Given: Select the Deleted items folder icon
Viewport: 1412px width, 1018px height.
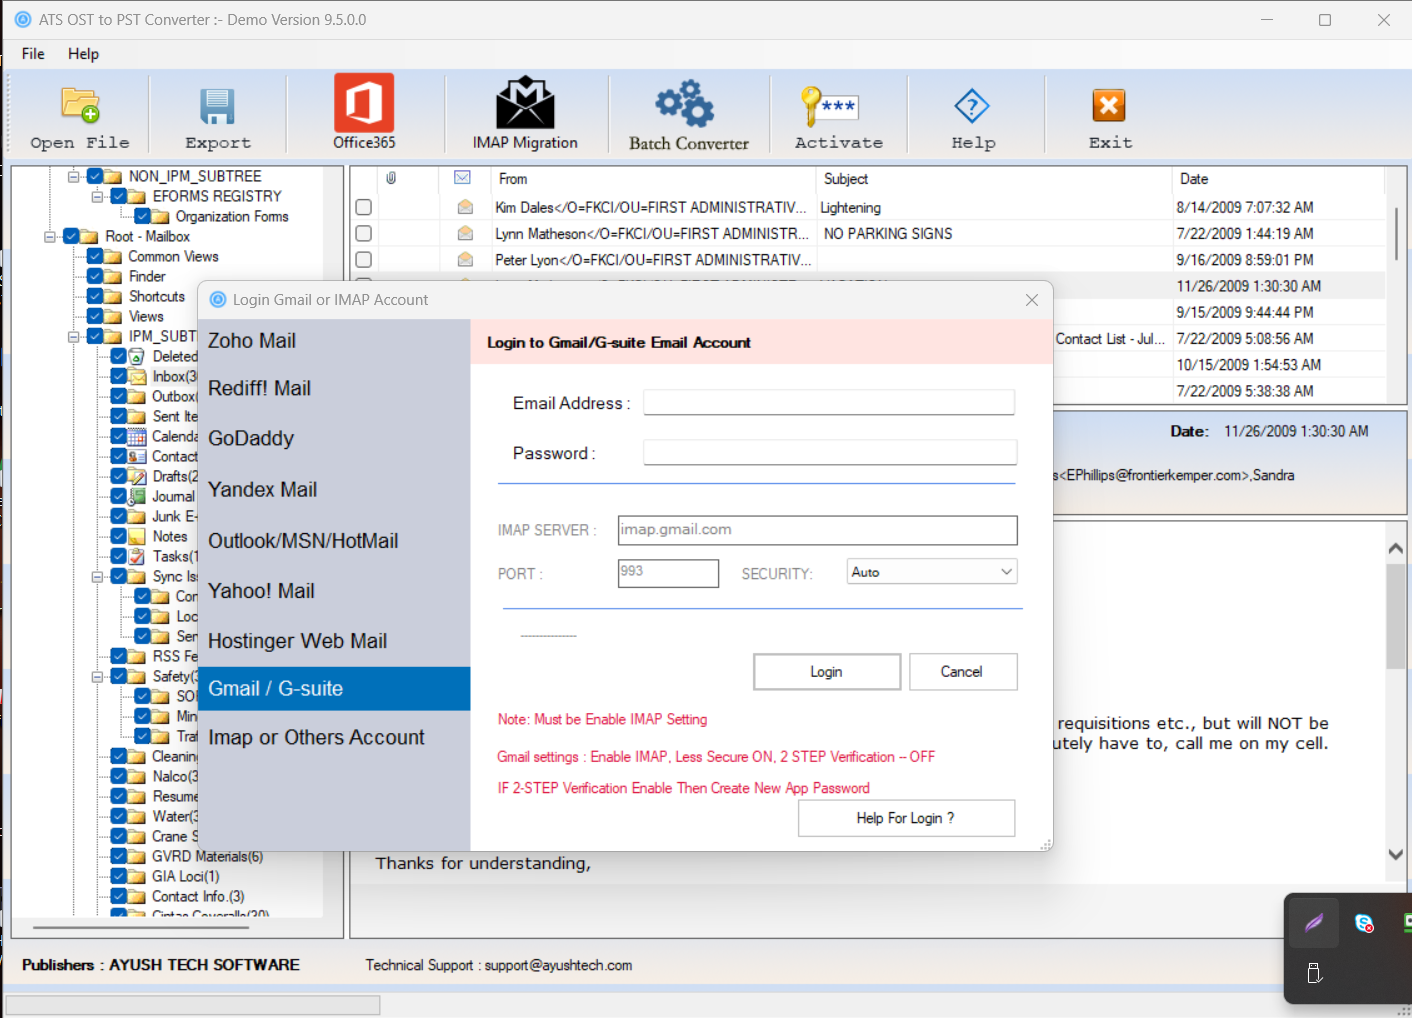Looking at the screenshot, I should tap(137, 356).
